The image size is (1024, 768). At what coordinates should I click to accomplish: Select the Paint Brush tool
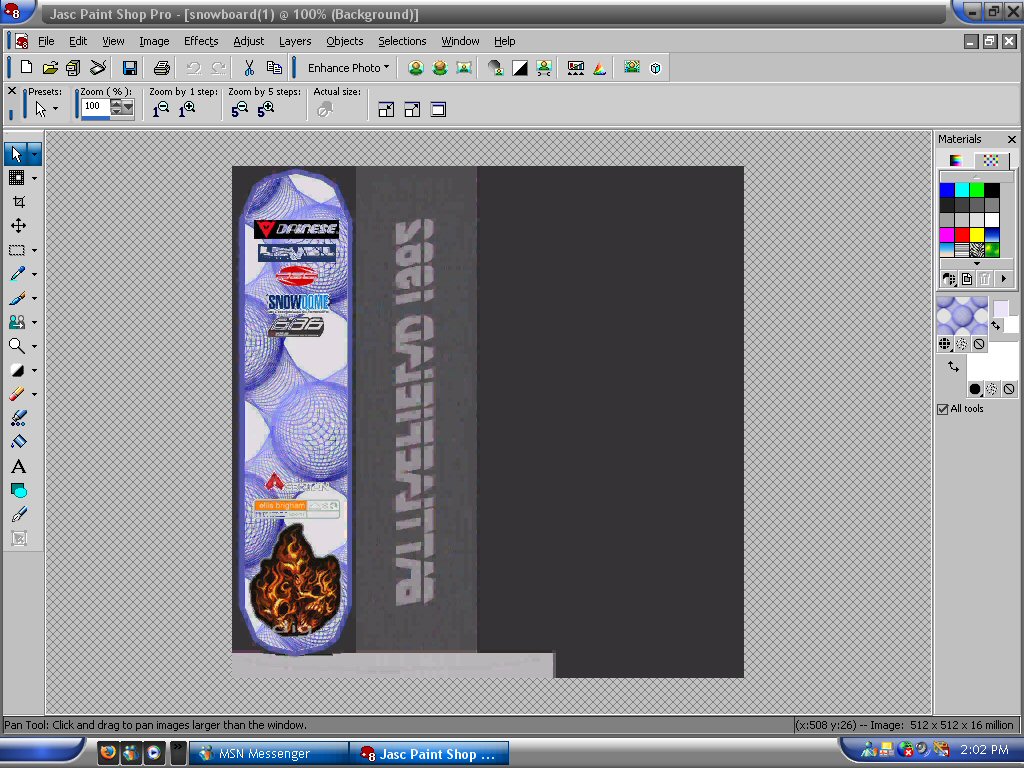[17, 298]
